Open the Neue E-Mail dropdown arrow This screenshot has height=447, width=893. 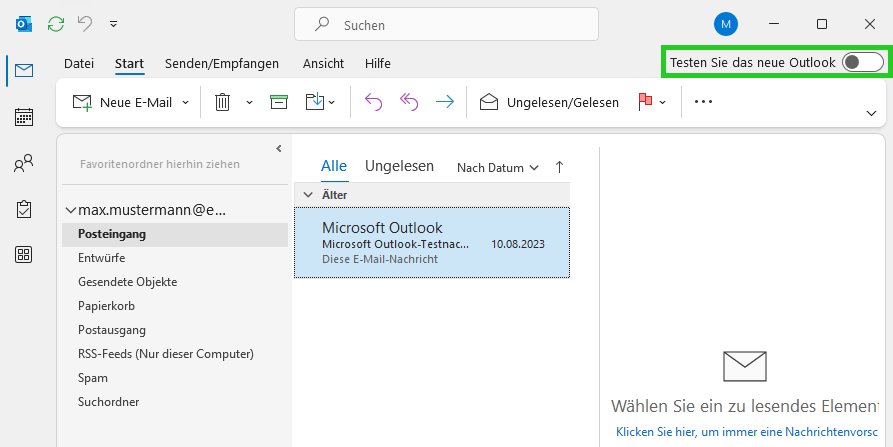point(185,102)
